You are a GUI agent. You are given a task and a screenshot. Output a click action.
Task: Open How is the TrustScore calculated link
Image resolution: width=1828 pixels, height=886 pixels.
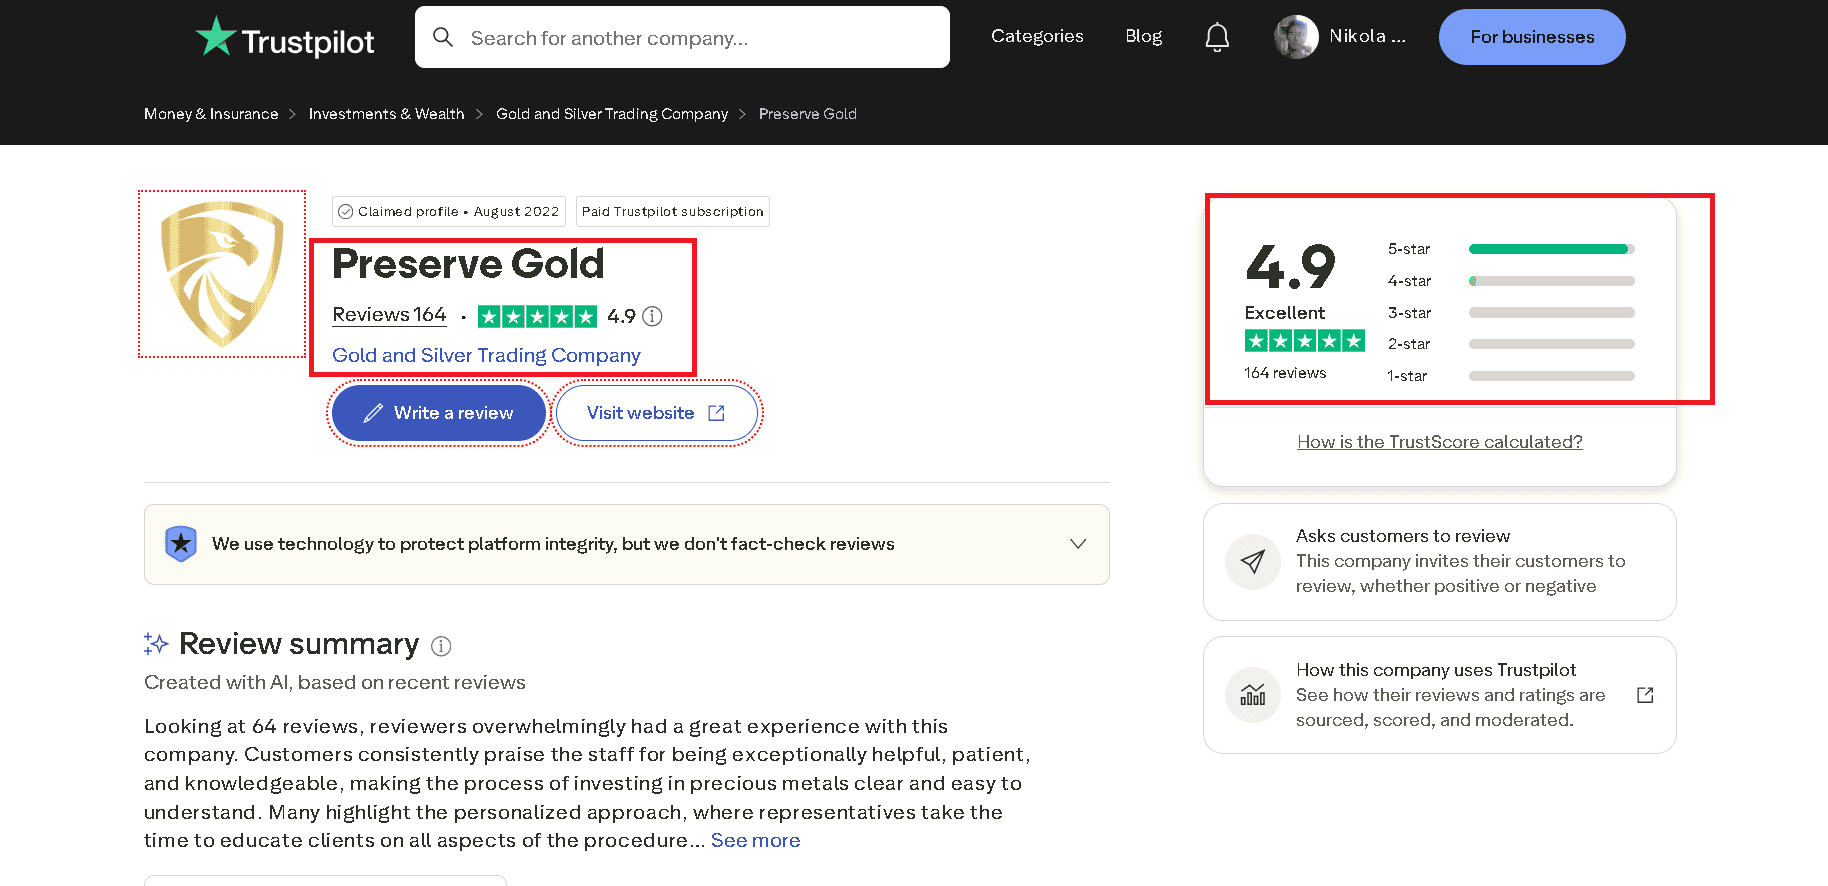[x=1440, y=442]
